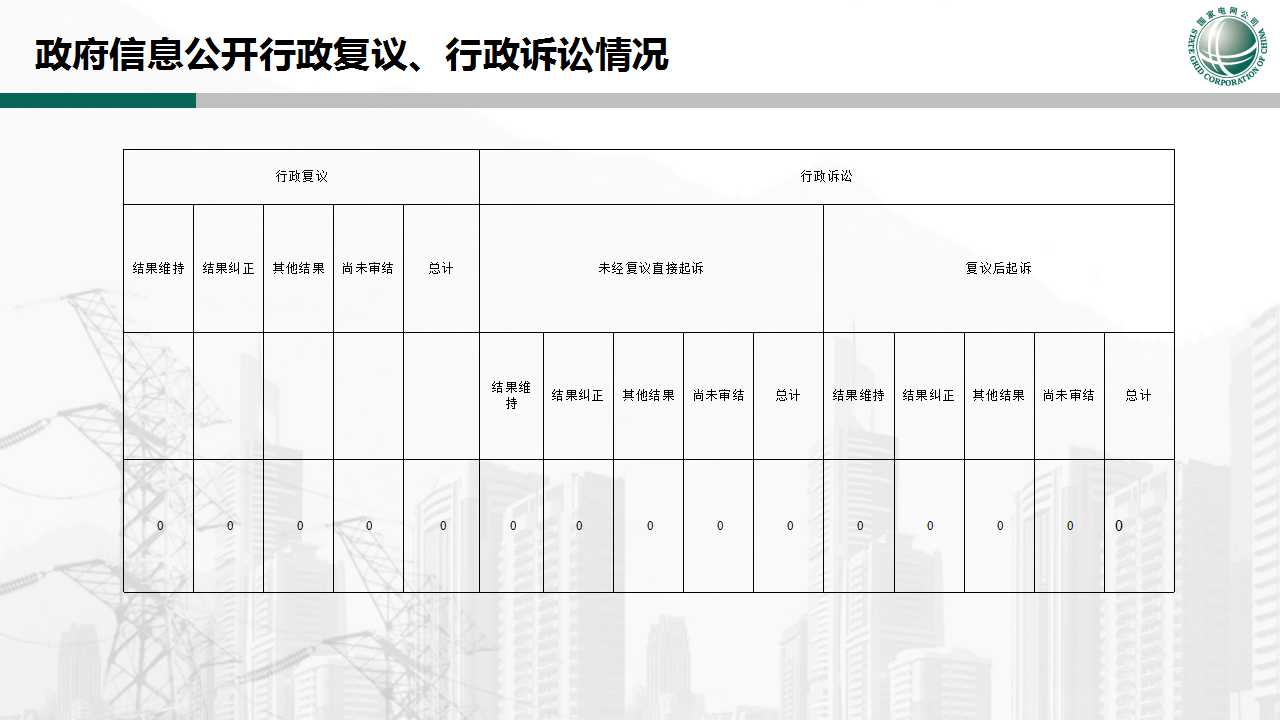Click the State Grid Corporation logo

pos(1229,49)
